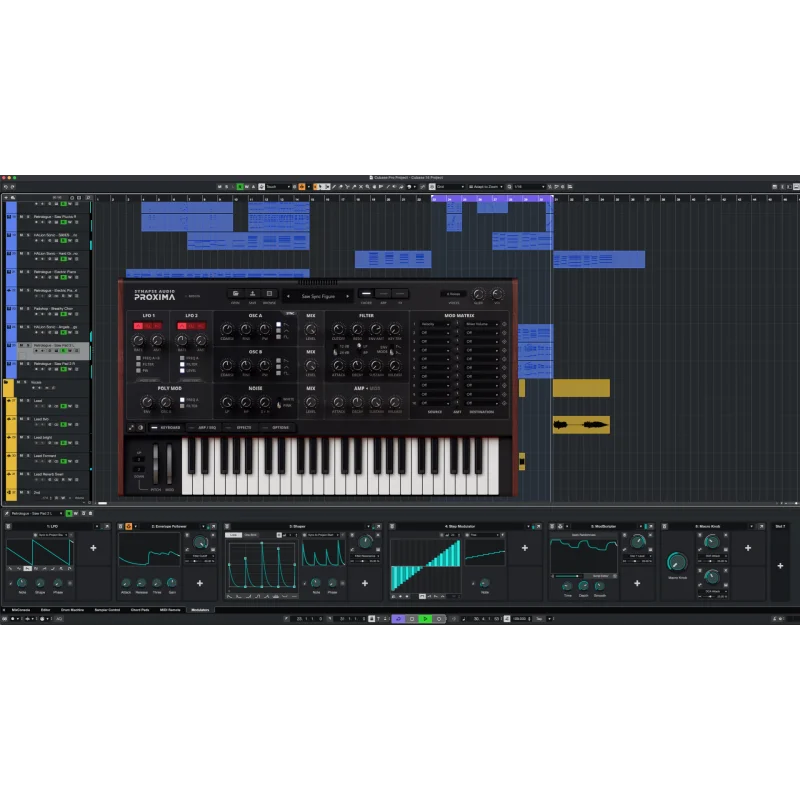800x800 pixels.
Task: Click the Proxima resize window icon
Action: (131, 428)
